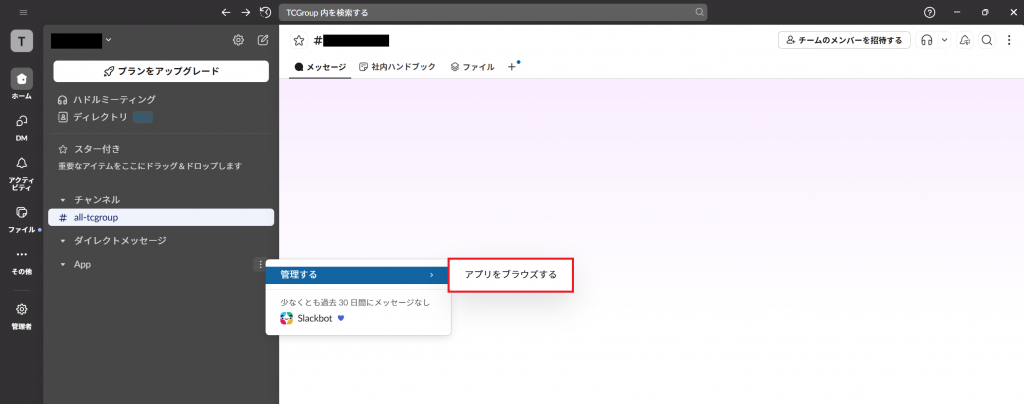Open the history clock icon
Screen dimensions: 1024x404
[265, 12]
